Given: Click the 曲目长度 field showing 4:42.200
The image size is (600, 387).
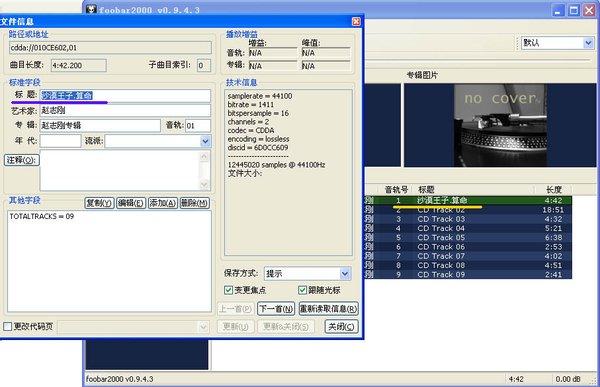Looking at the screenshot, I should pyautogui.click(x=78, y=65).
